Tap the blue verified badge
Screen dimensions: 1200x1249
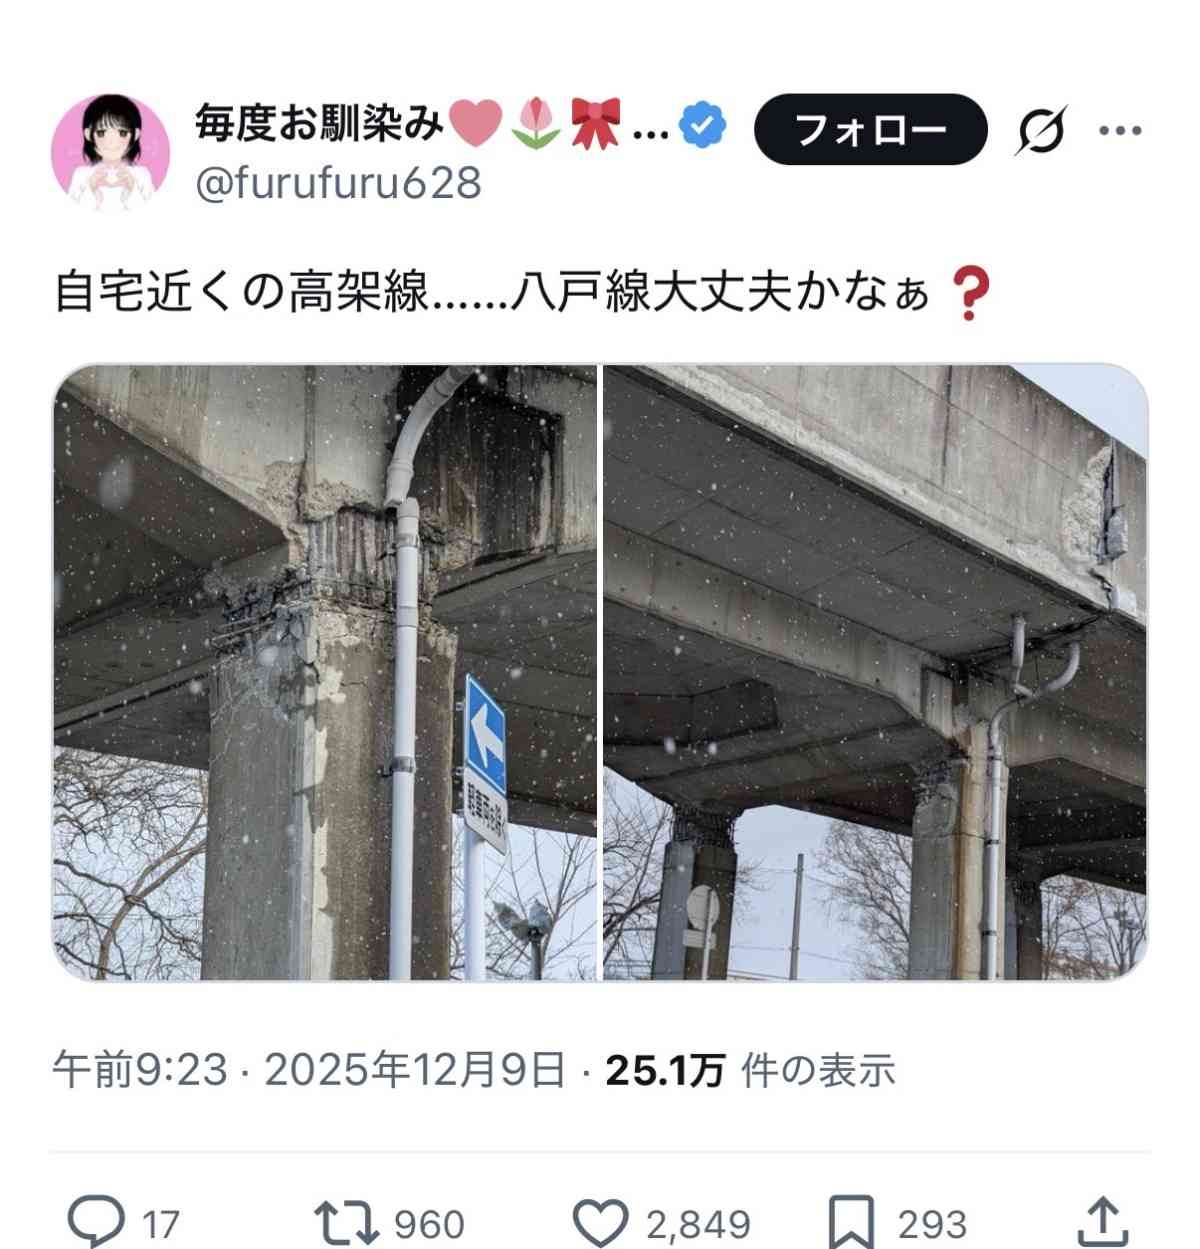(x=704, y=126)
